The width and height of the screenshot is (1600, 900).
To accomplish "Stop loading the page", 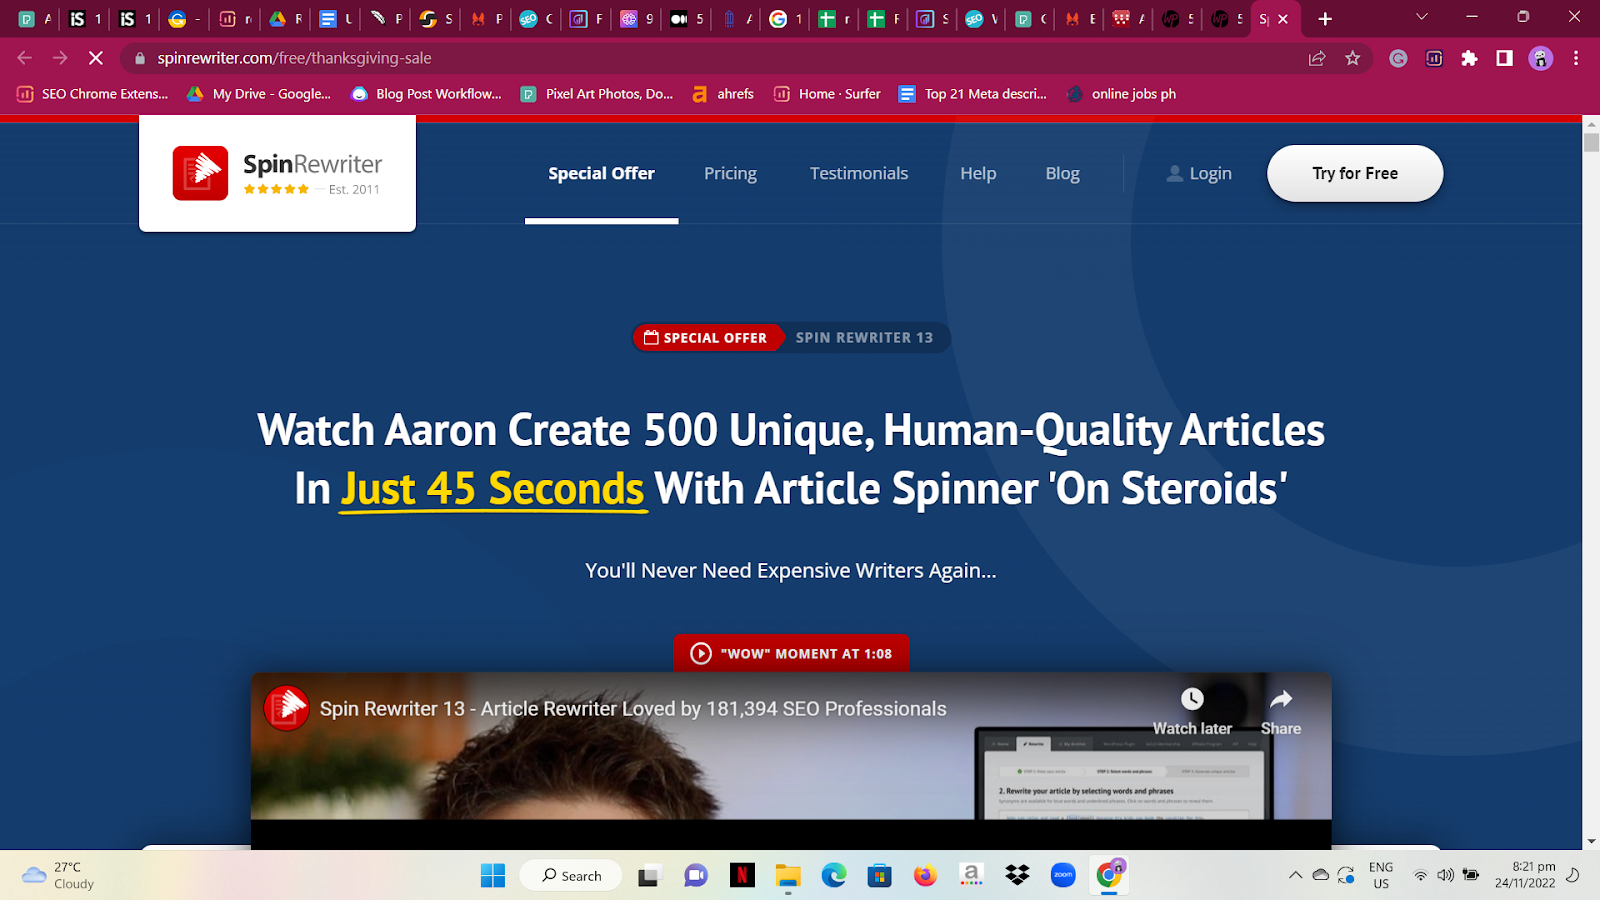I will (96, 58).
